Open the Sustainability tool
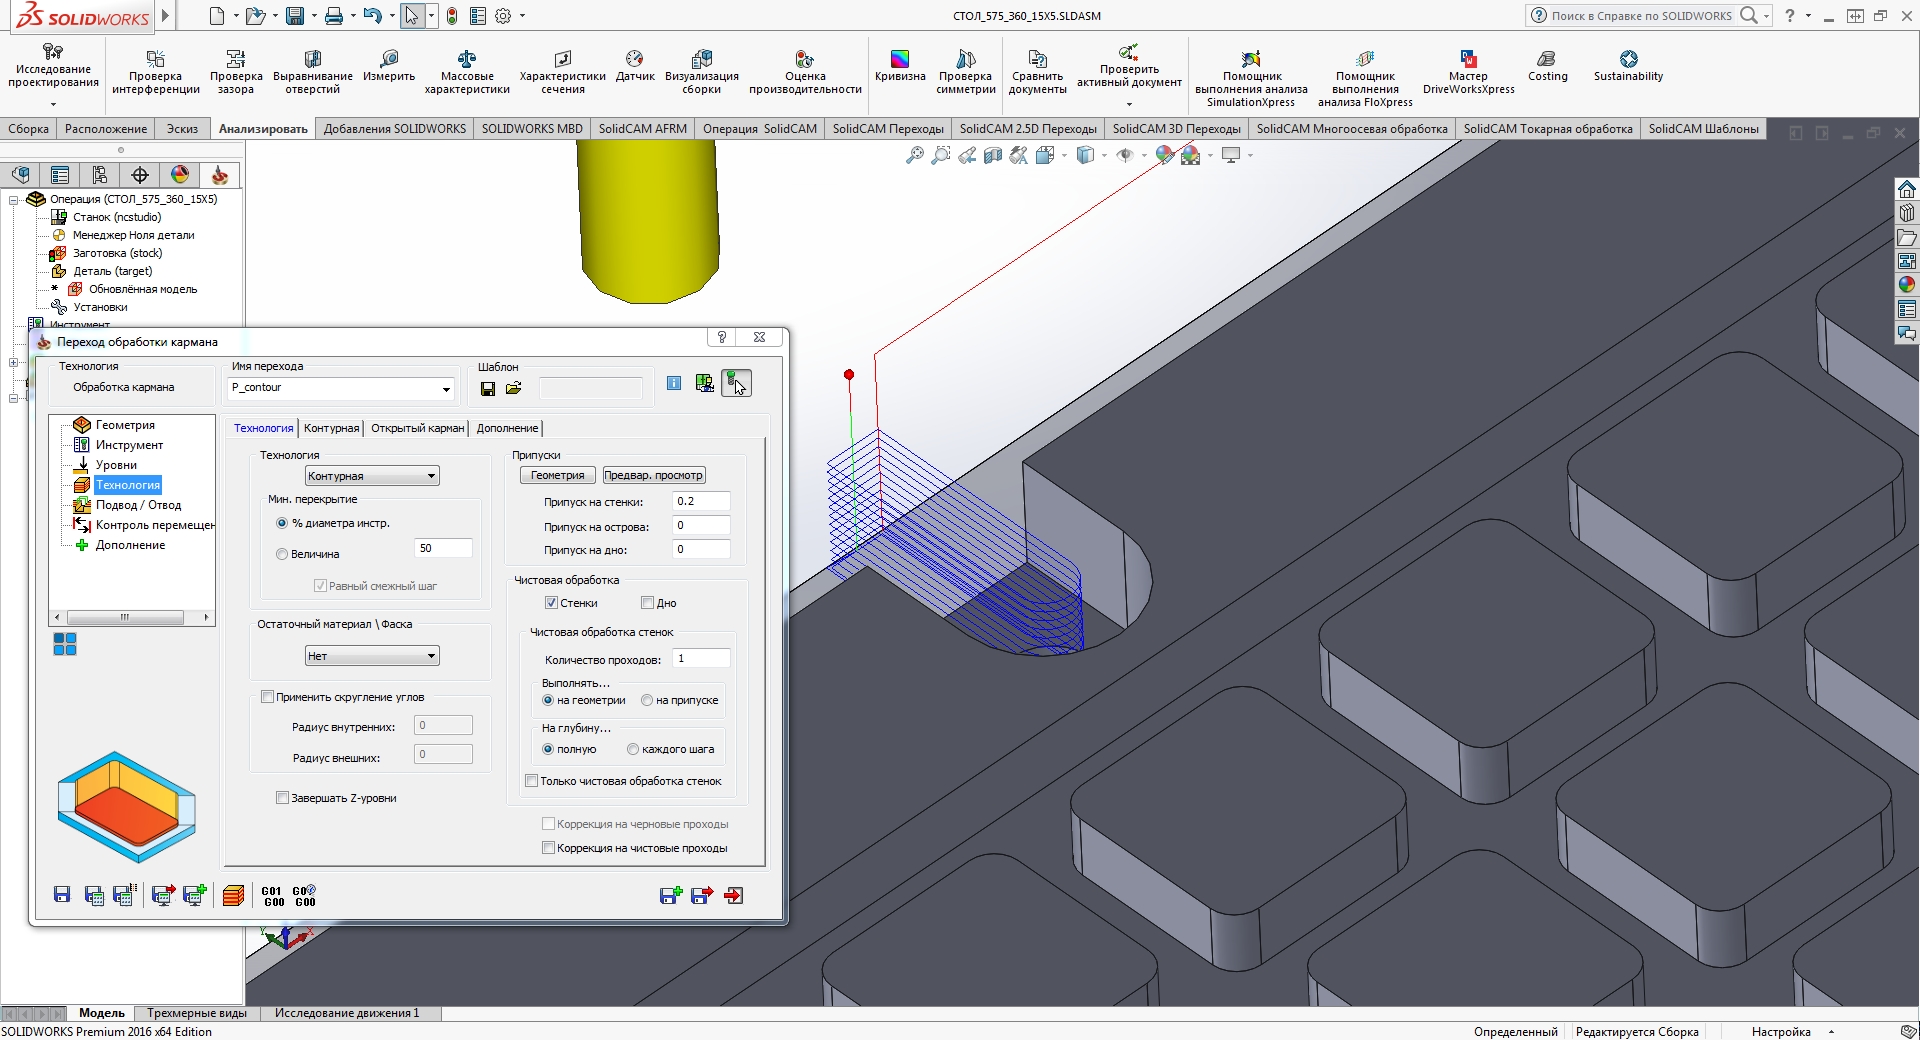The height and width of the screenshot is (1040, 1920). tap(1628, 66)
